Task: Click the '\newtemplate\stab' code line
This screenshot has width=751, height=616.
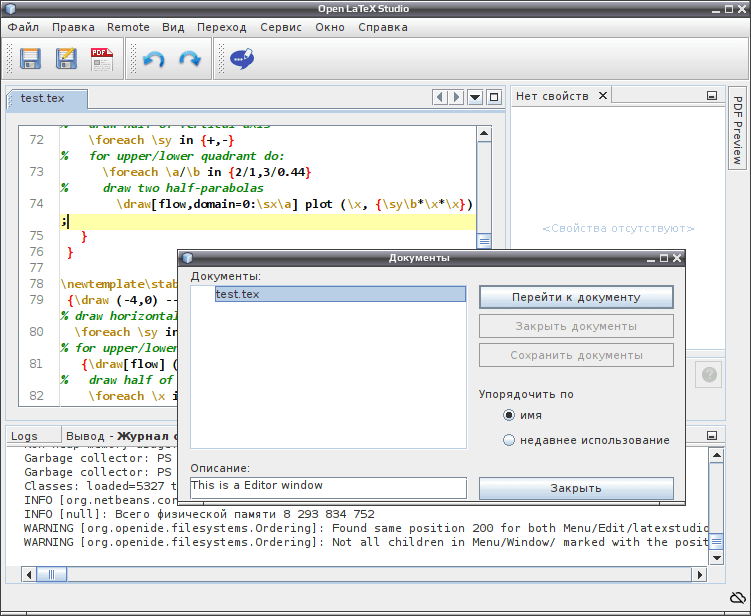Action: coord(119,284)
